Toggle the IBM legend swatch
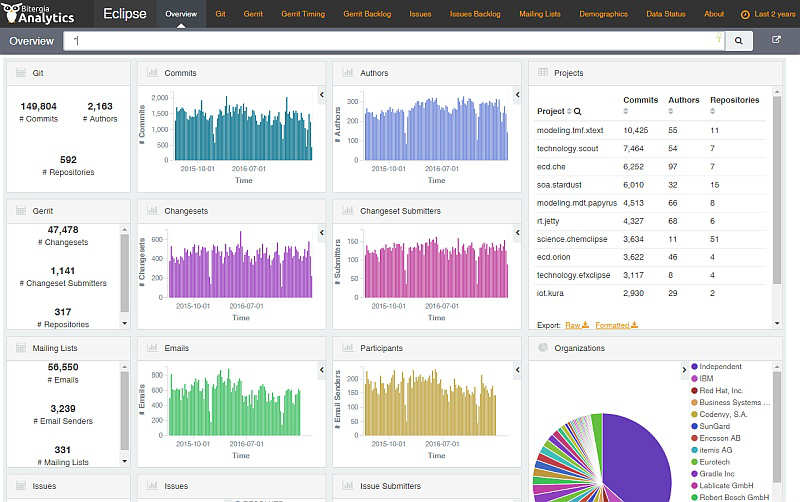The width and height of the screenshot is (800, 502). point(694,379)
